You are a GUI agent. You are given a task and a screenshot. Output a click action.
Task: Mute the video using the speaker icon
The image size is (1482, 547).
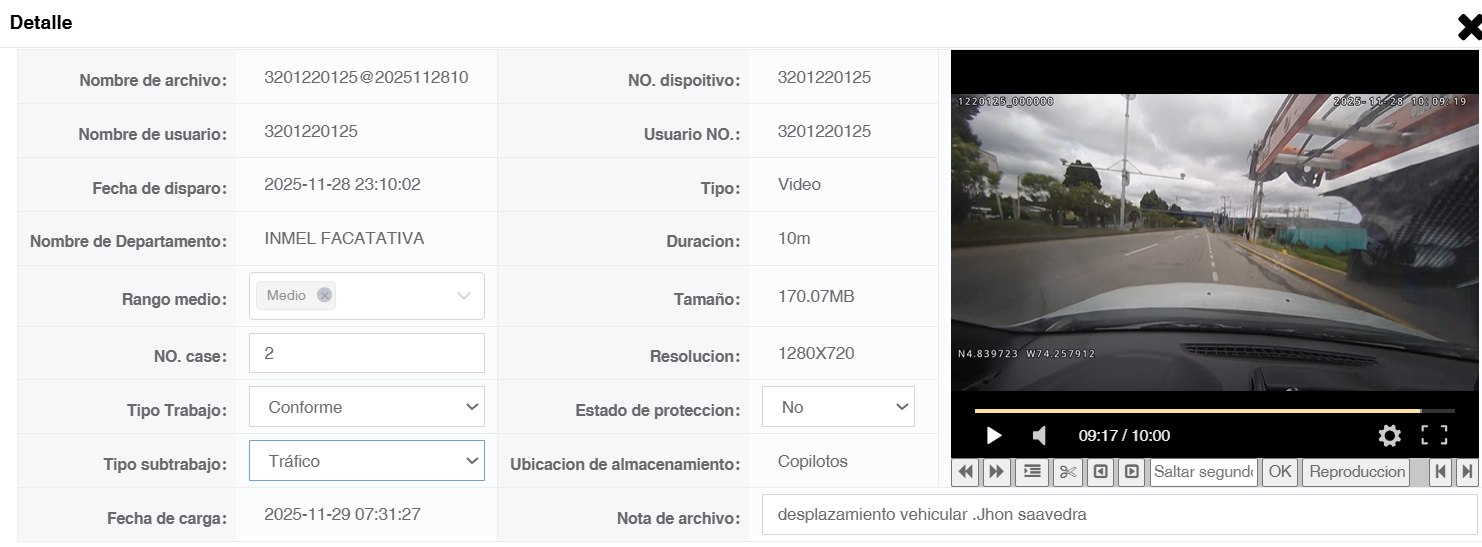pyautogui.click(x=1039, y=435)
